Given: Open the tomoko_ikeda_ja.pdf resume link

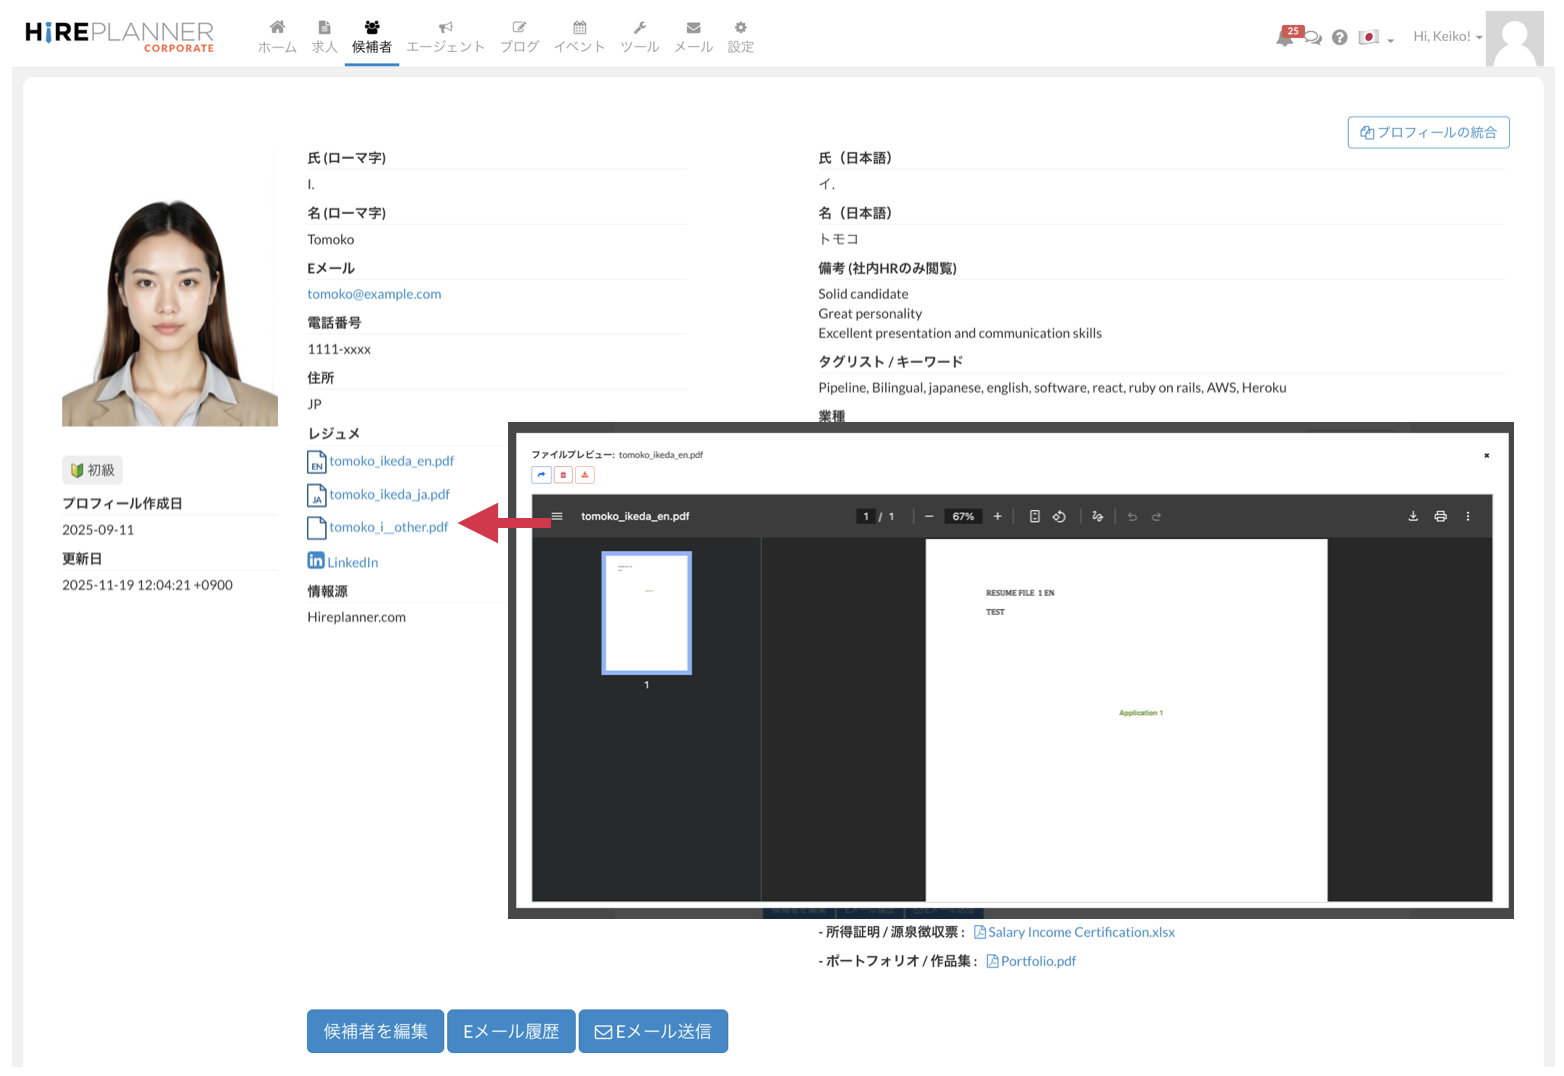Looking at the screenshot, I should 389,494.
